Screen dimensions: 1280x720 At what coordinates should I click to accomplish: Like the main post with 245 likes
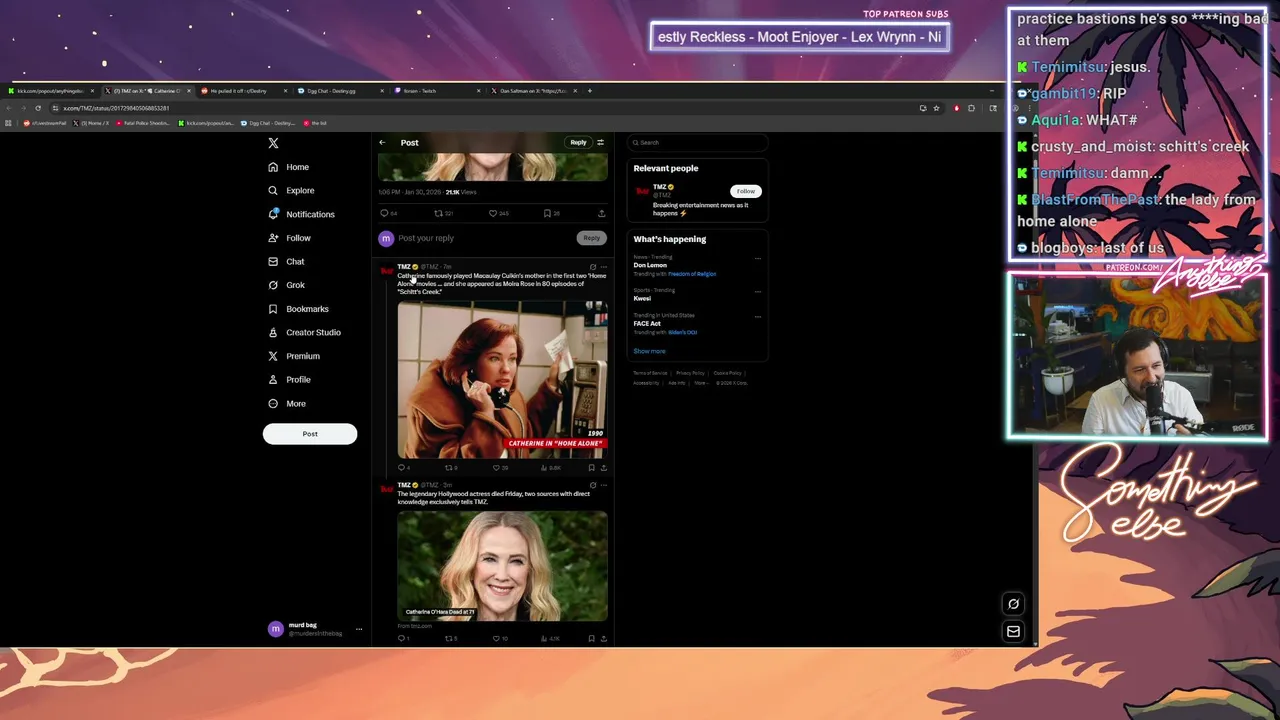click(498, 213)
